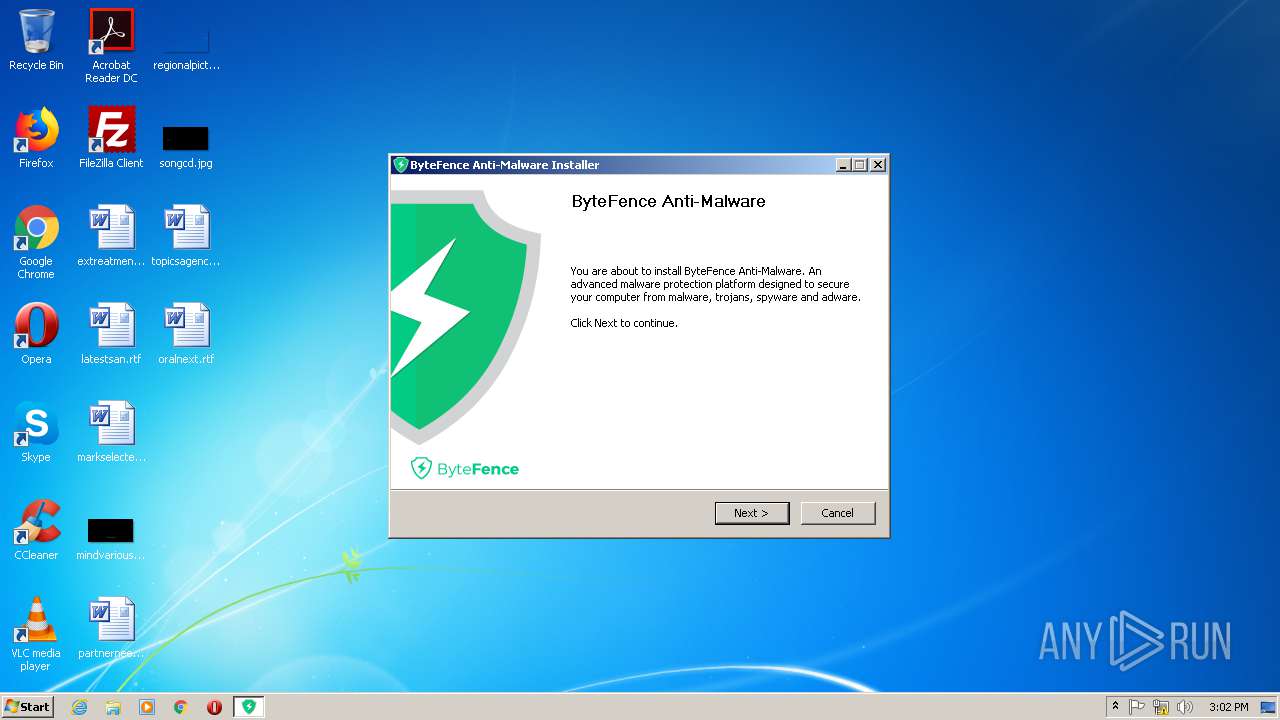Open media player from taskbar

[147, 707]
